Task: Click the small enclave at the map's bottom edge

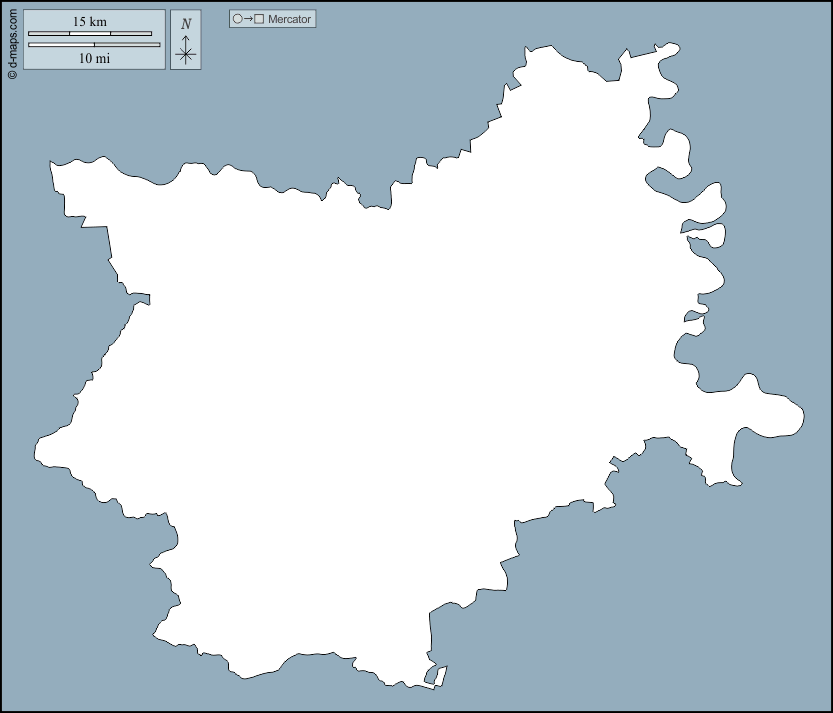Action: coord(436,676)
